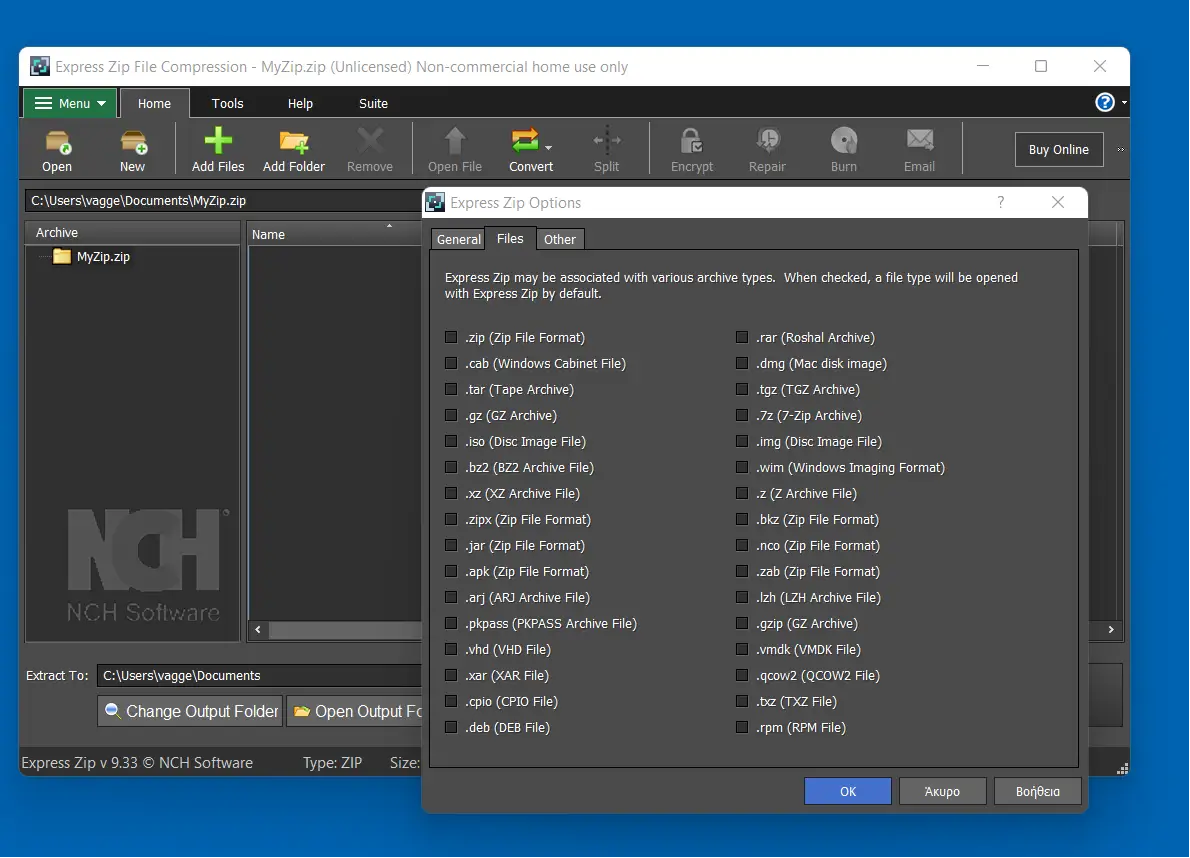This screenshot has width=1190, height=858.
Task: Open the green Menu dropdown
Action: coord(70,103)
